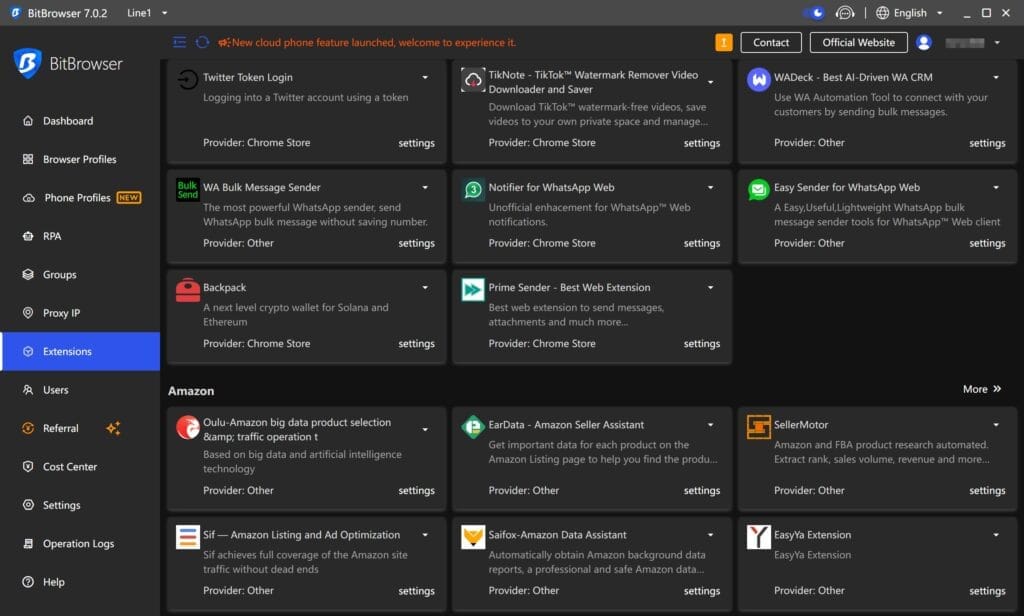
Task: Click the WA Bulk Message Sender icon
Action: (x=188, y=189)
